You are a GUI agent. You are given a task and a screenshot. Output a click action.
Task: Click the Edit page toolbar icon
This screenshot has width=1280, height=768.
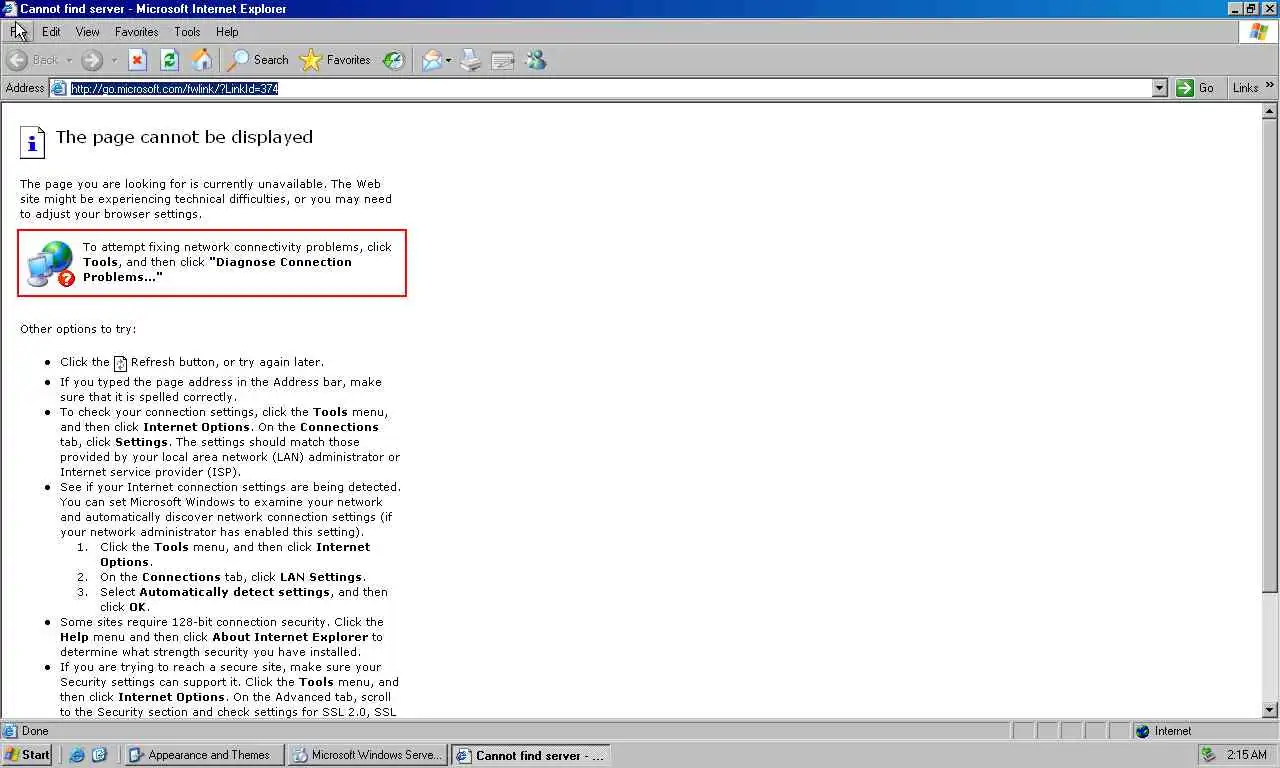pyautogui.click(x=503, y=60)
